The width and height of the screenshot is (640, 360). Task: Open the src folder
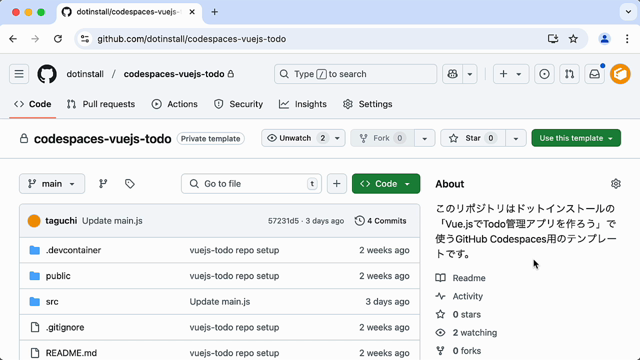click(x=52, y=302)
